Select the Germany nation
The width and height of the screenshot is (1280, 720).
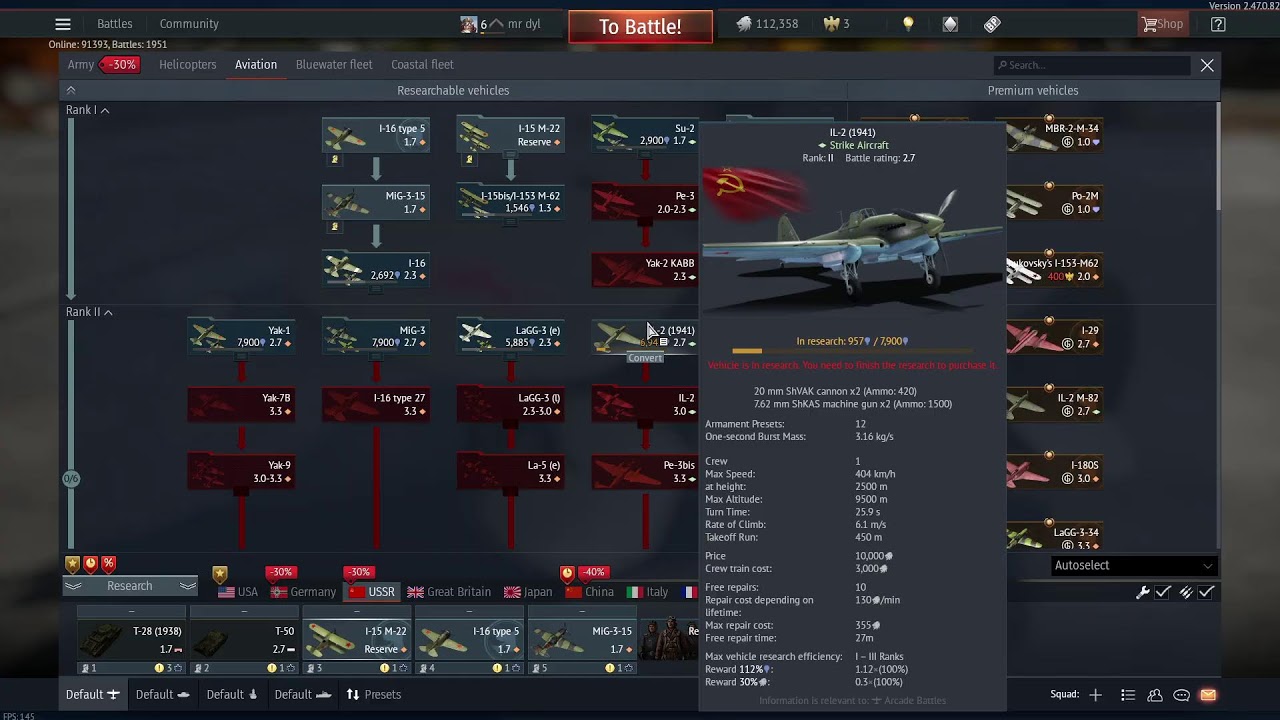pyautogui.click(x=303, y=592)
